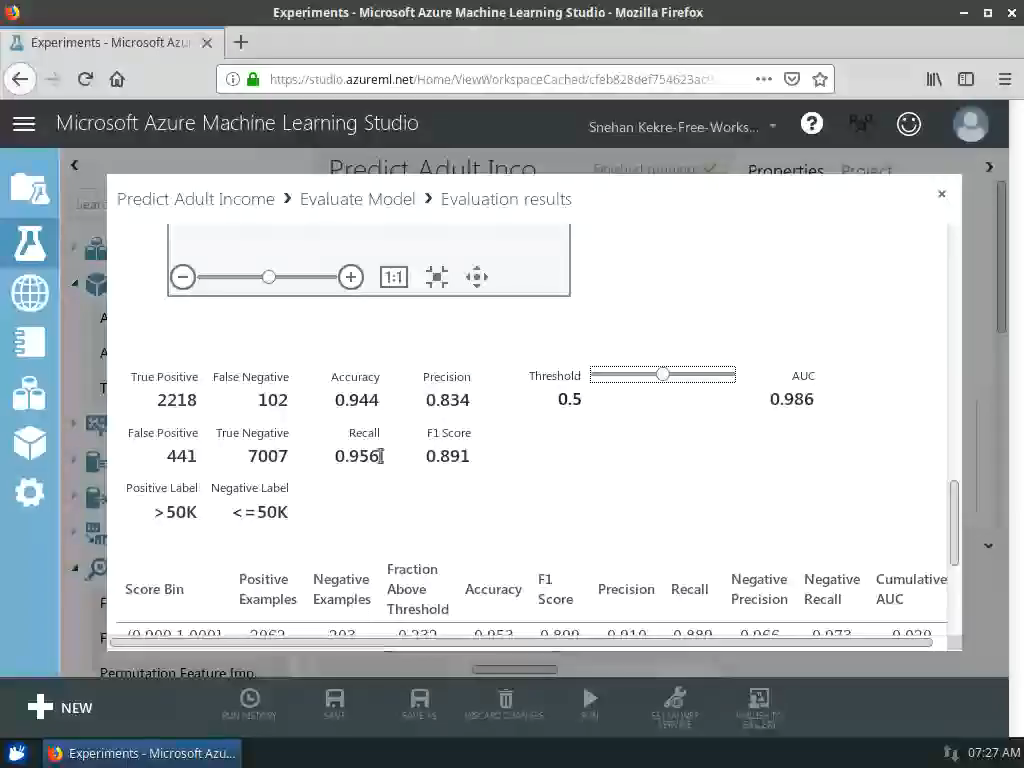The image size is (1024, 768).
Task: Click the Negative Recall column header
Action: pos(832,589)
